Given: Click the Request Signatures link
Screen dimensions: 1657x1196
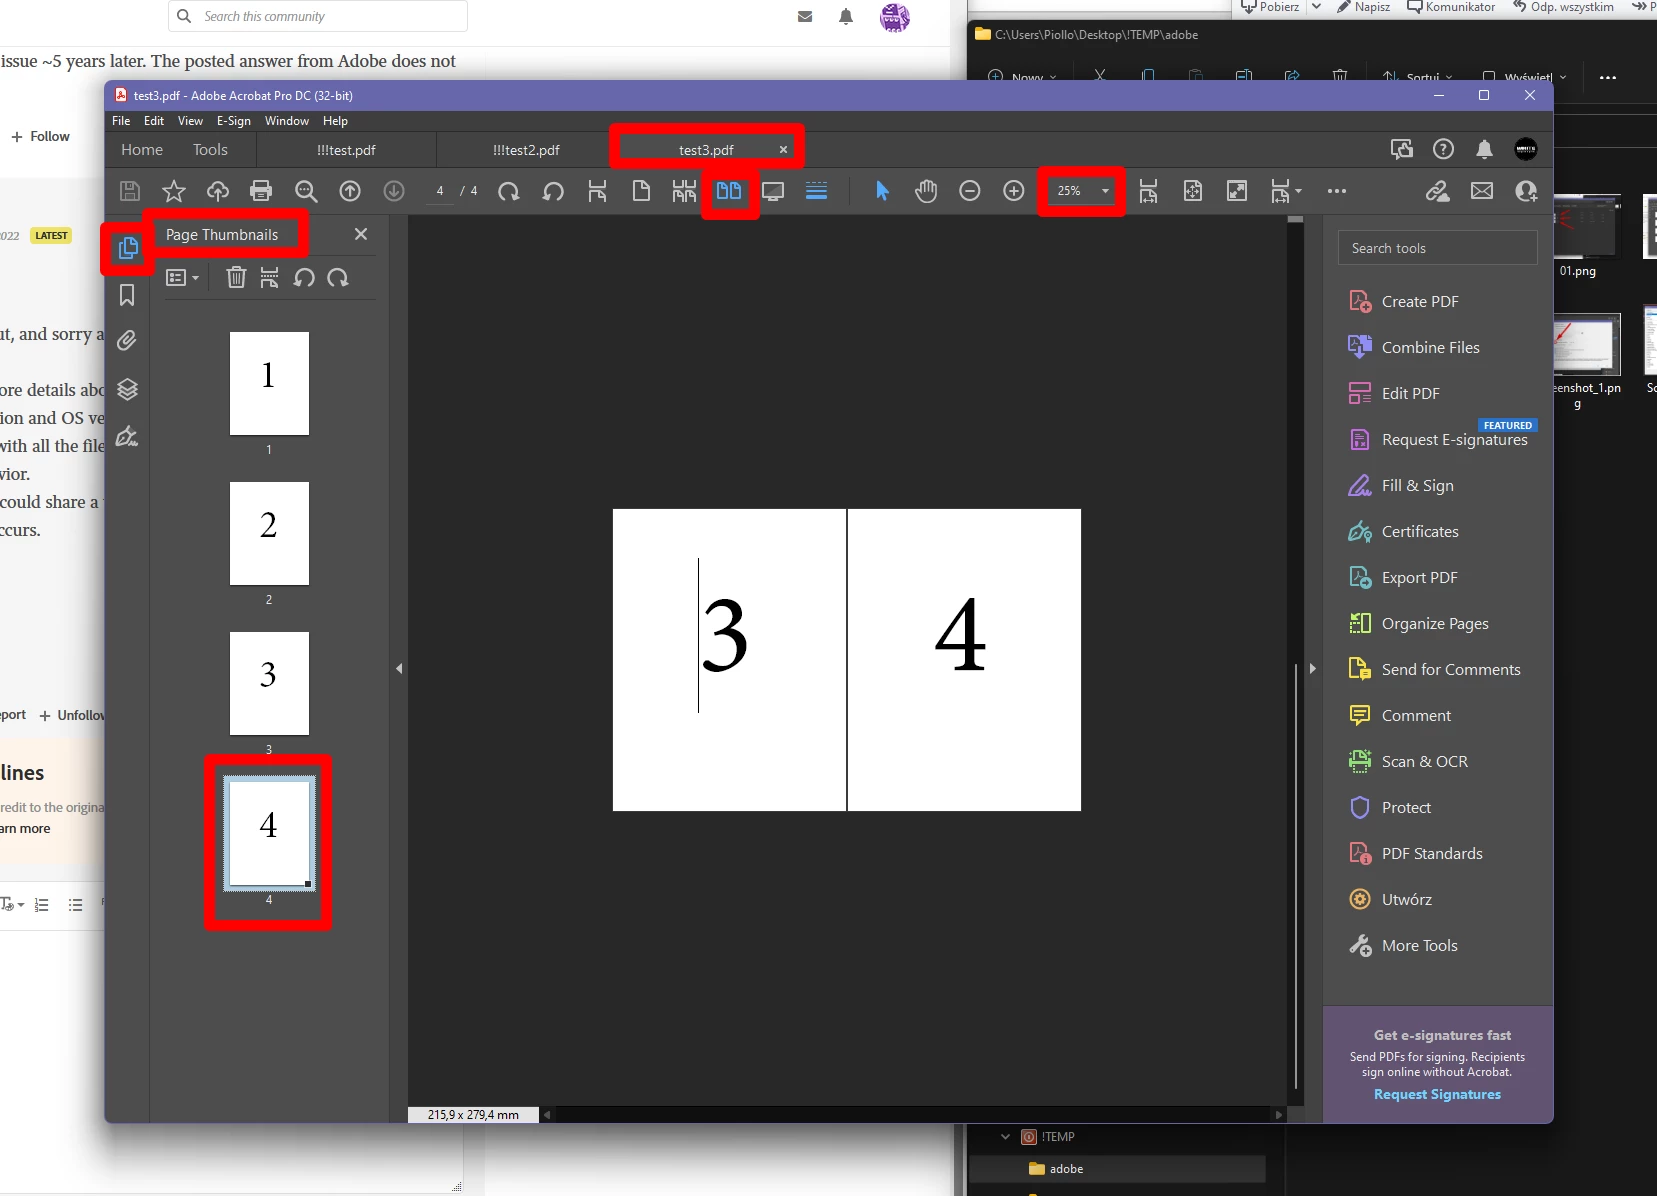Looking at the screenshot, I should coord(1437,1094).
